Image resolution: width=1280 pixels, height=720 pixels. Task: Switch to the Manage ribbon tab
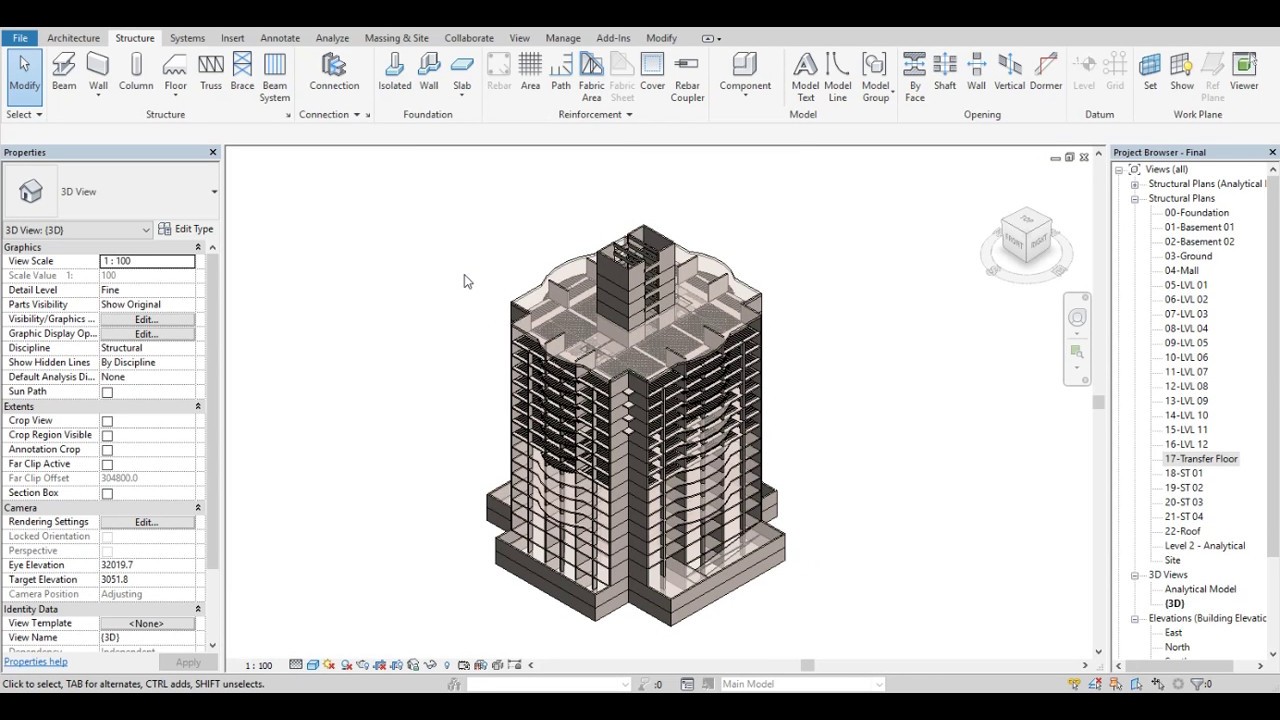coord(563,38)
